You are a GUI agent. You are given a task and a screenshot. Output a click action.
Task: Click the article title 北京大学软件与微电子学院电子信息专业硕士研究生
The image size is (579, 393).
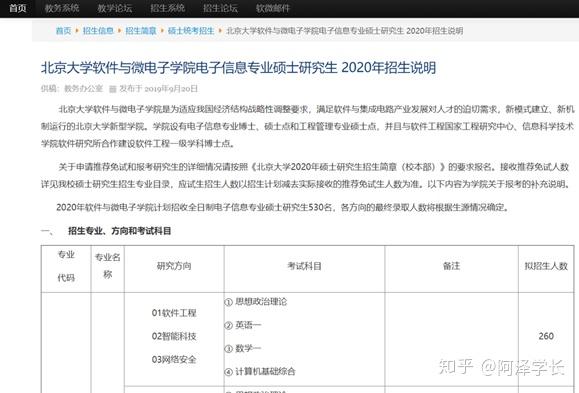click(x=238, y=68)
